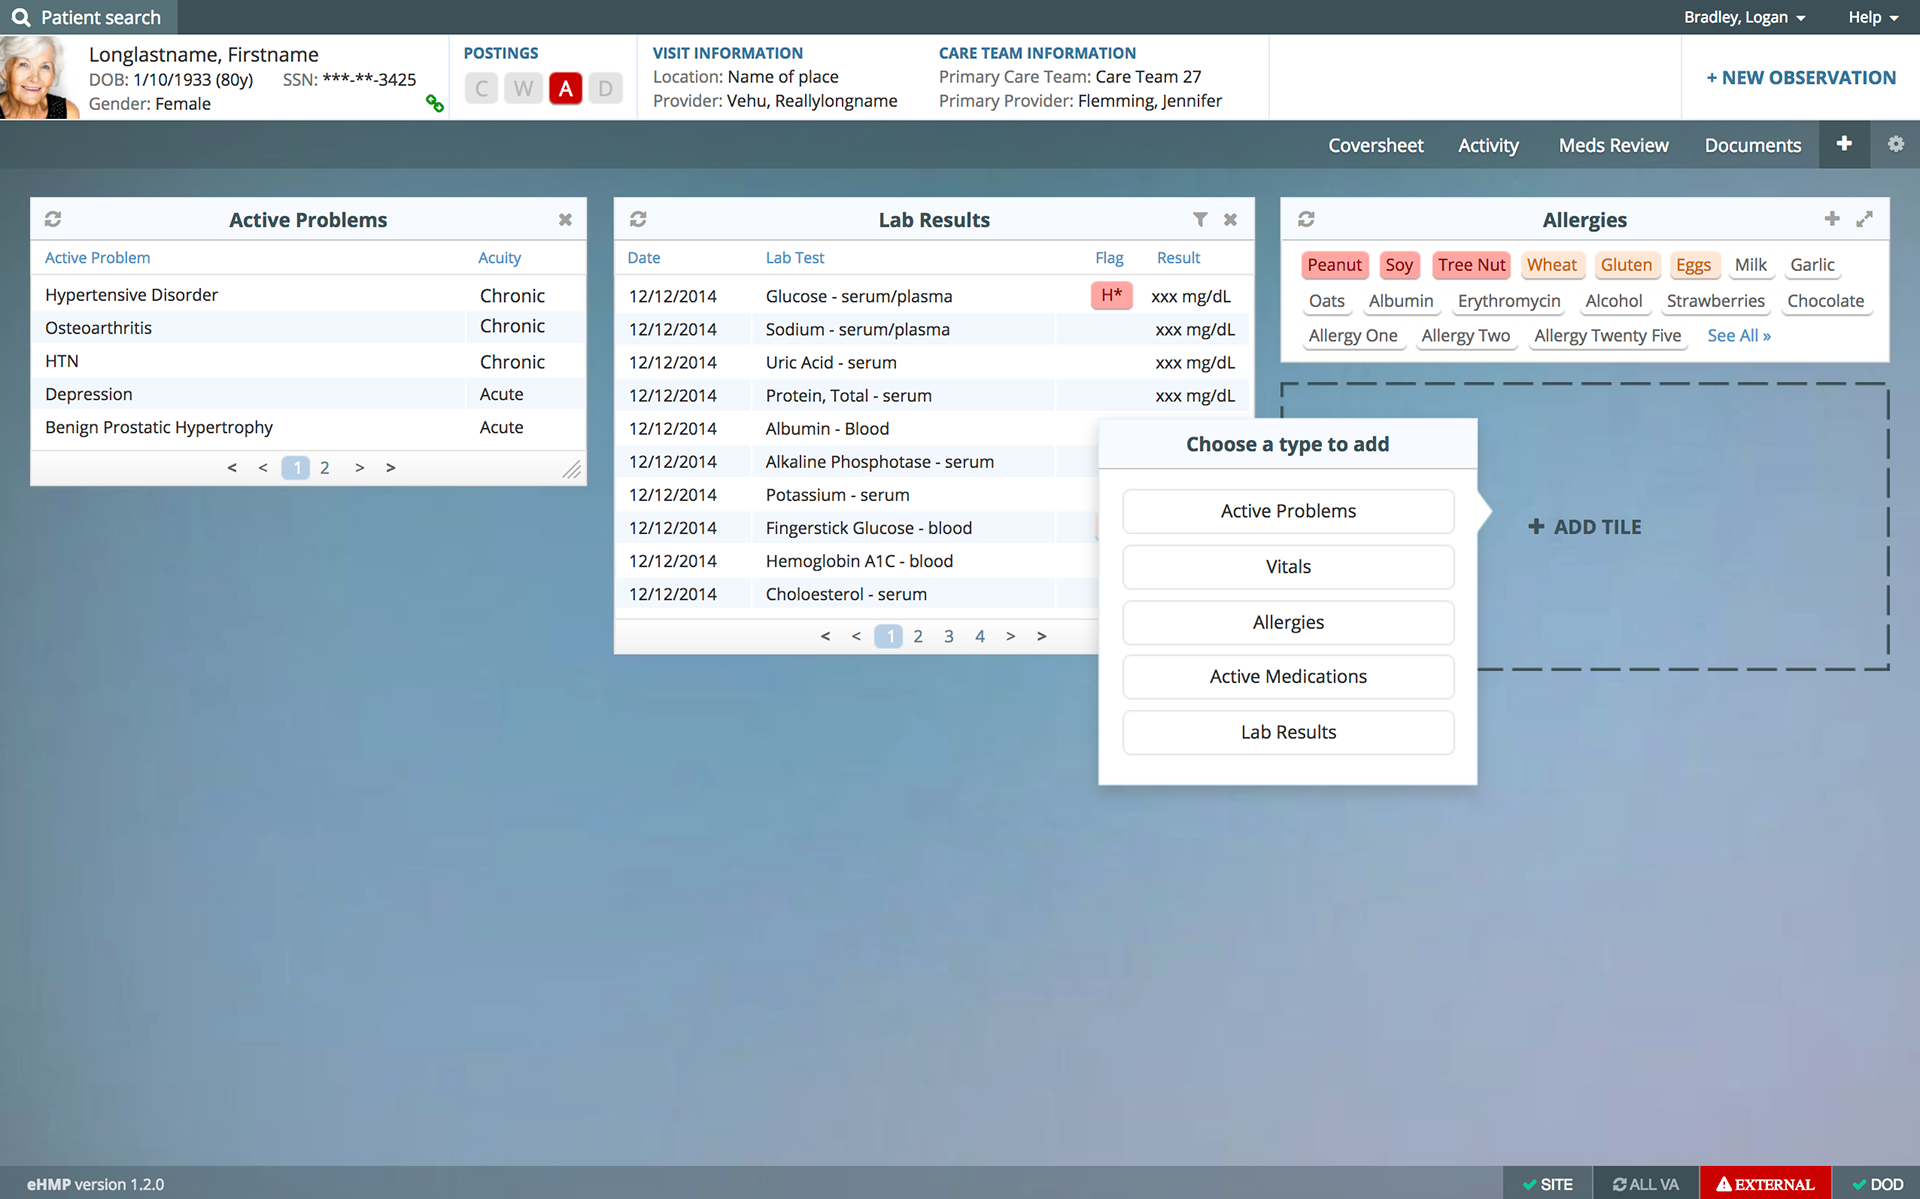Refresh the Allergies tile
The height and width of the screenshot is (1199, 1920).
[x=1306, y=219]
